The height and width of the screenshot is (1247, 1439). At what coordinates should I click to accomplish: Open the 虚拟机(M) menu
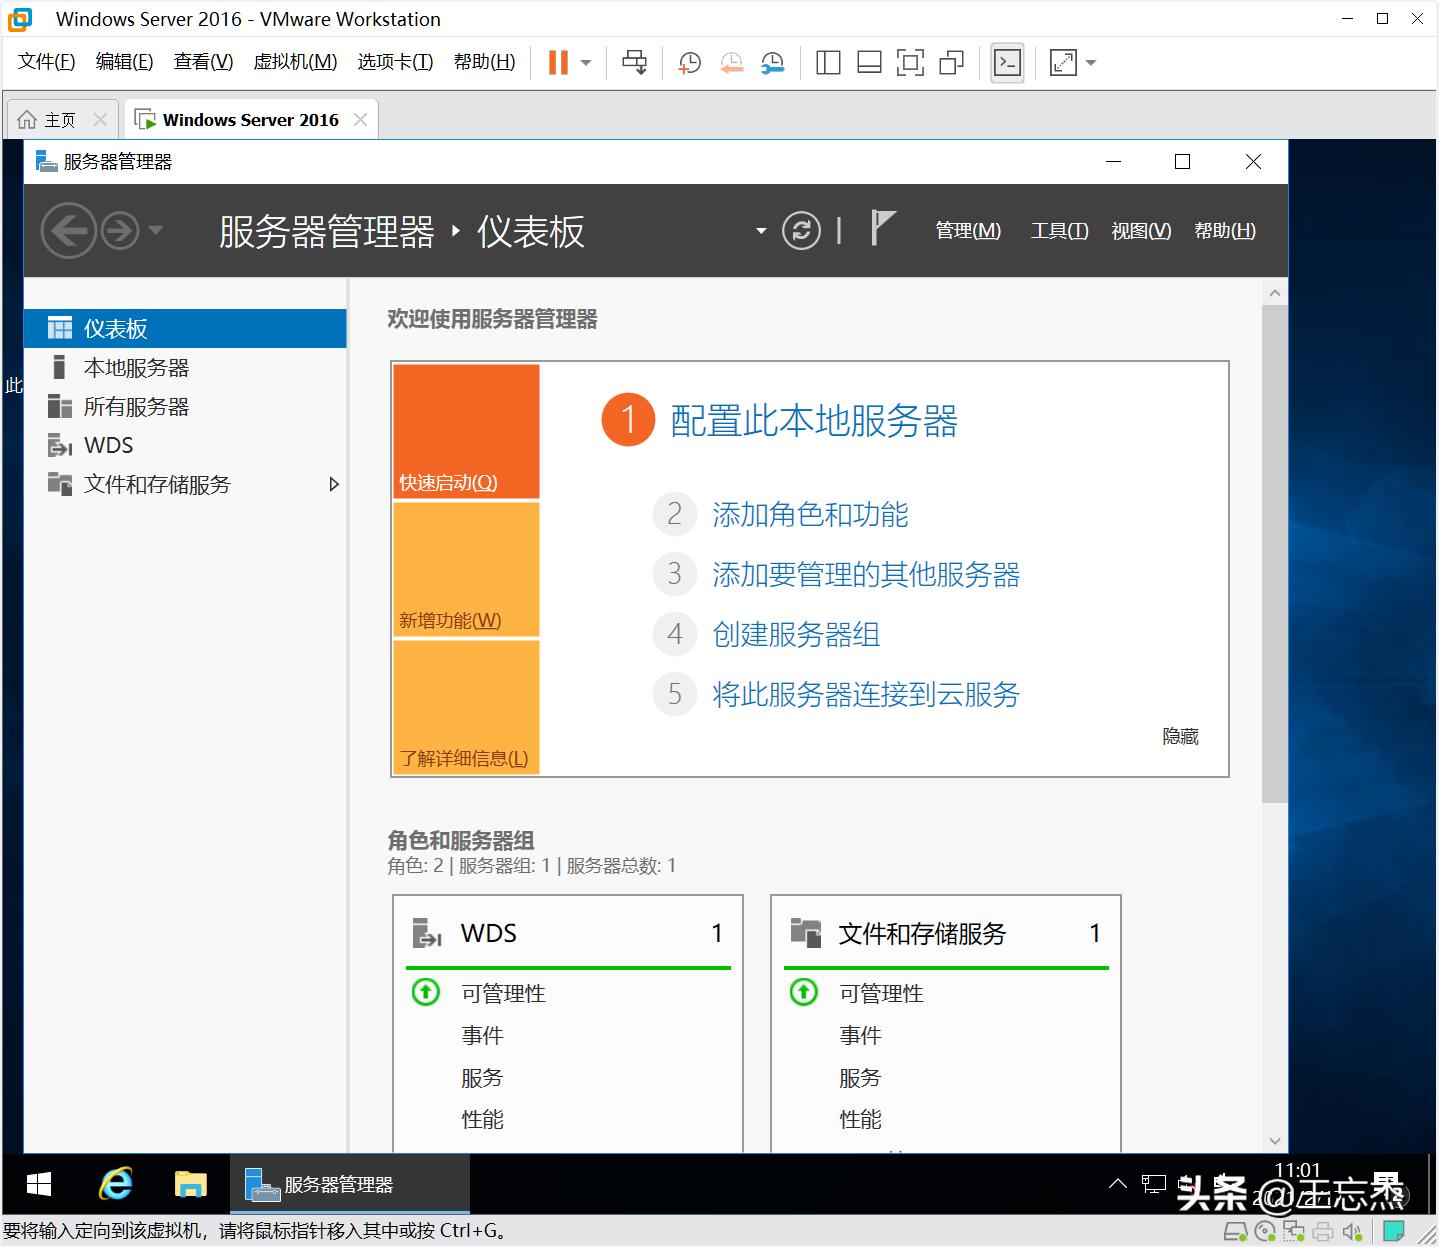coord(294,61)
